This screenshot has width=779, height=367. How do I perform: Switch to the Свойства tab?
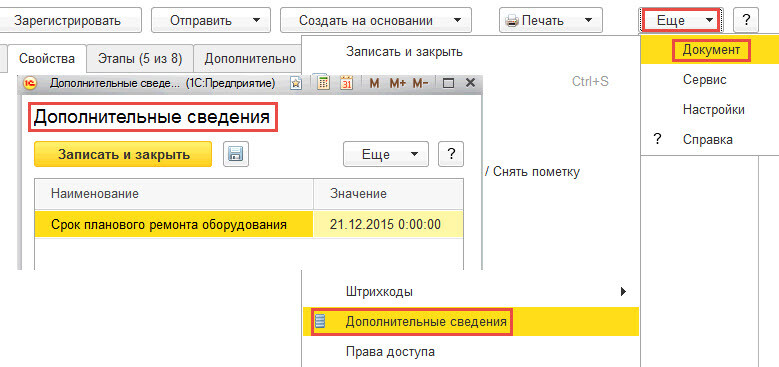click(47, 59)
